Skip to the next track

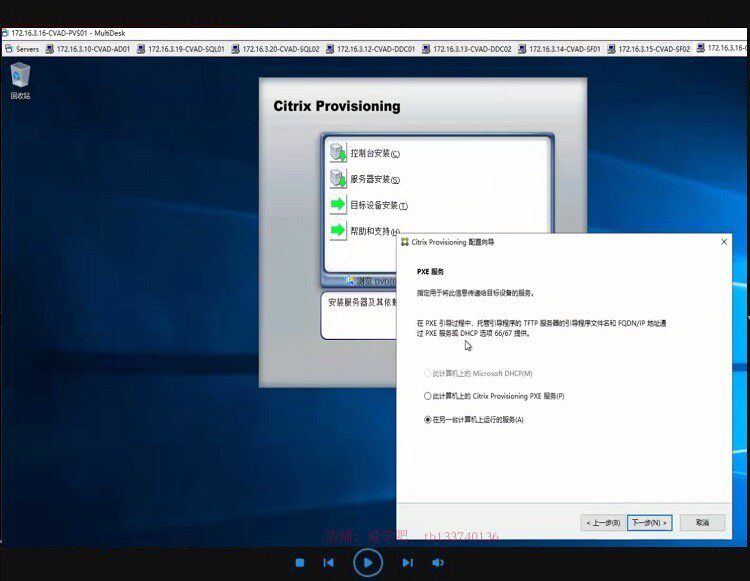[x=407, y=563]
